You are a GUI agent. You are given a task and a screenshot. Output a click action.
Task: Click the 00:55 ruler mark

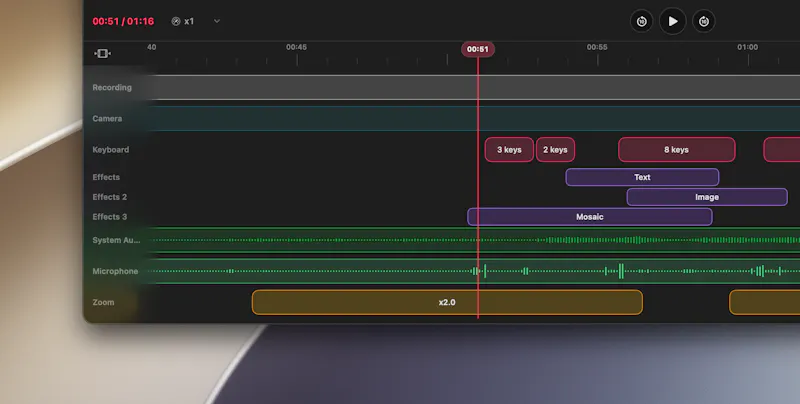(x=597, y=47)
